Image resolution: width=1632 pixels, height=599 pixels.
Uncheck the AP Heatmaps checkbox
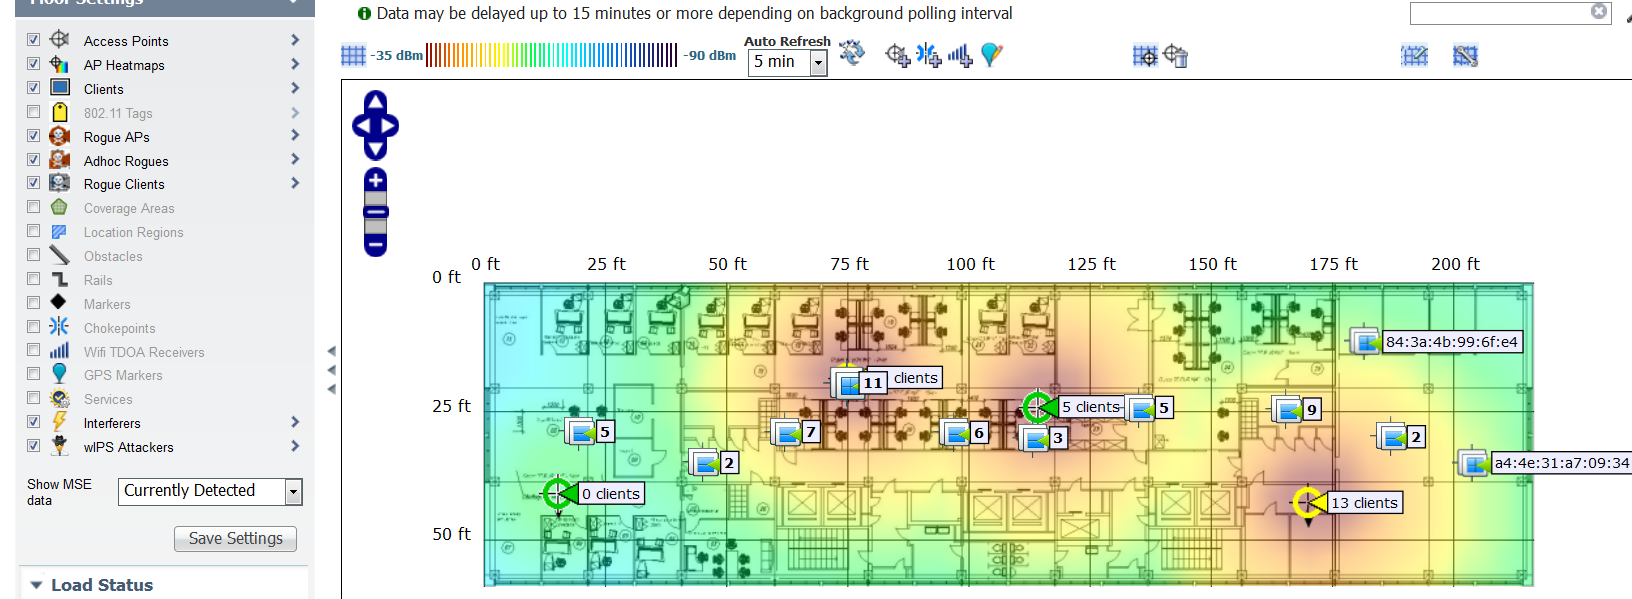coord(34,64)
